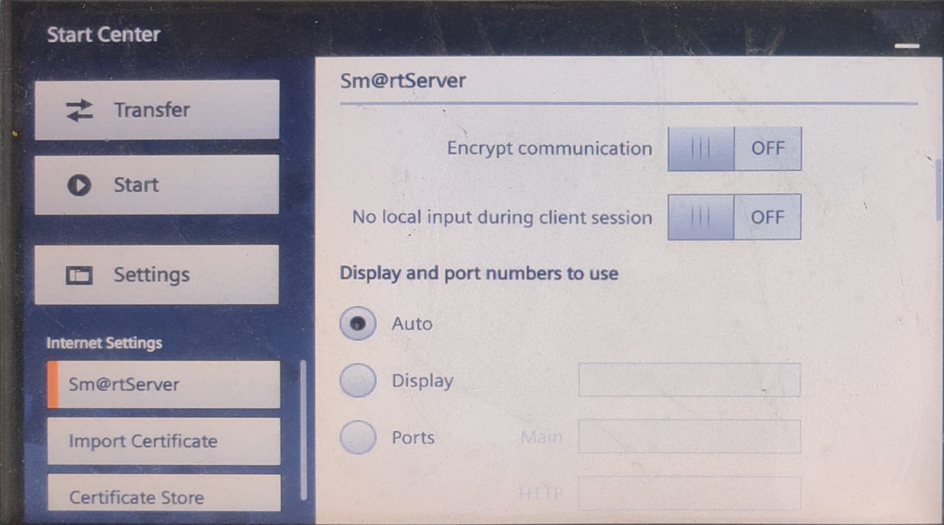Click the Internet Settings list scrollbar
944x525 pixels.
click(303, 430)
